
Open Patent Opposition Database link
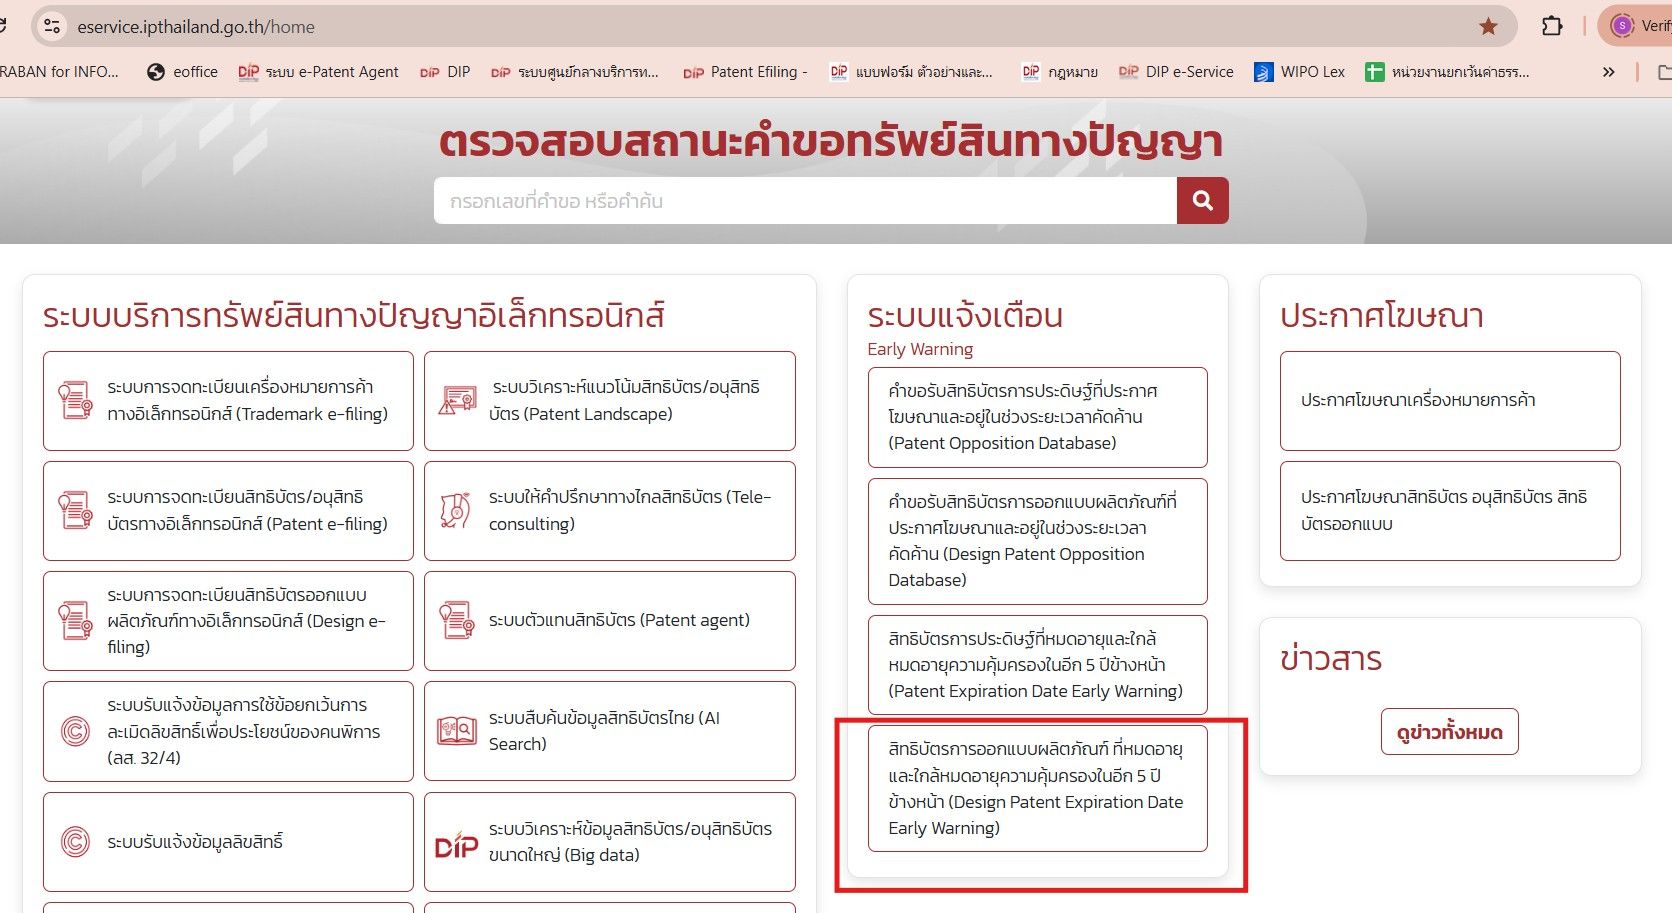click(x=1037, y=417)
